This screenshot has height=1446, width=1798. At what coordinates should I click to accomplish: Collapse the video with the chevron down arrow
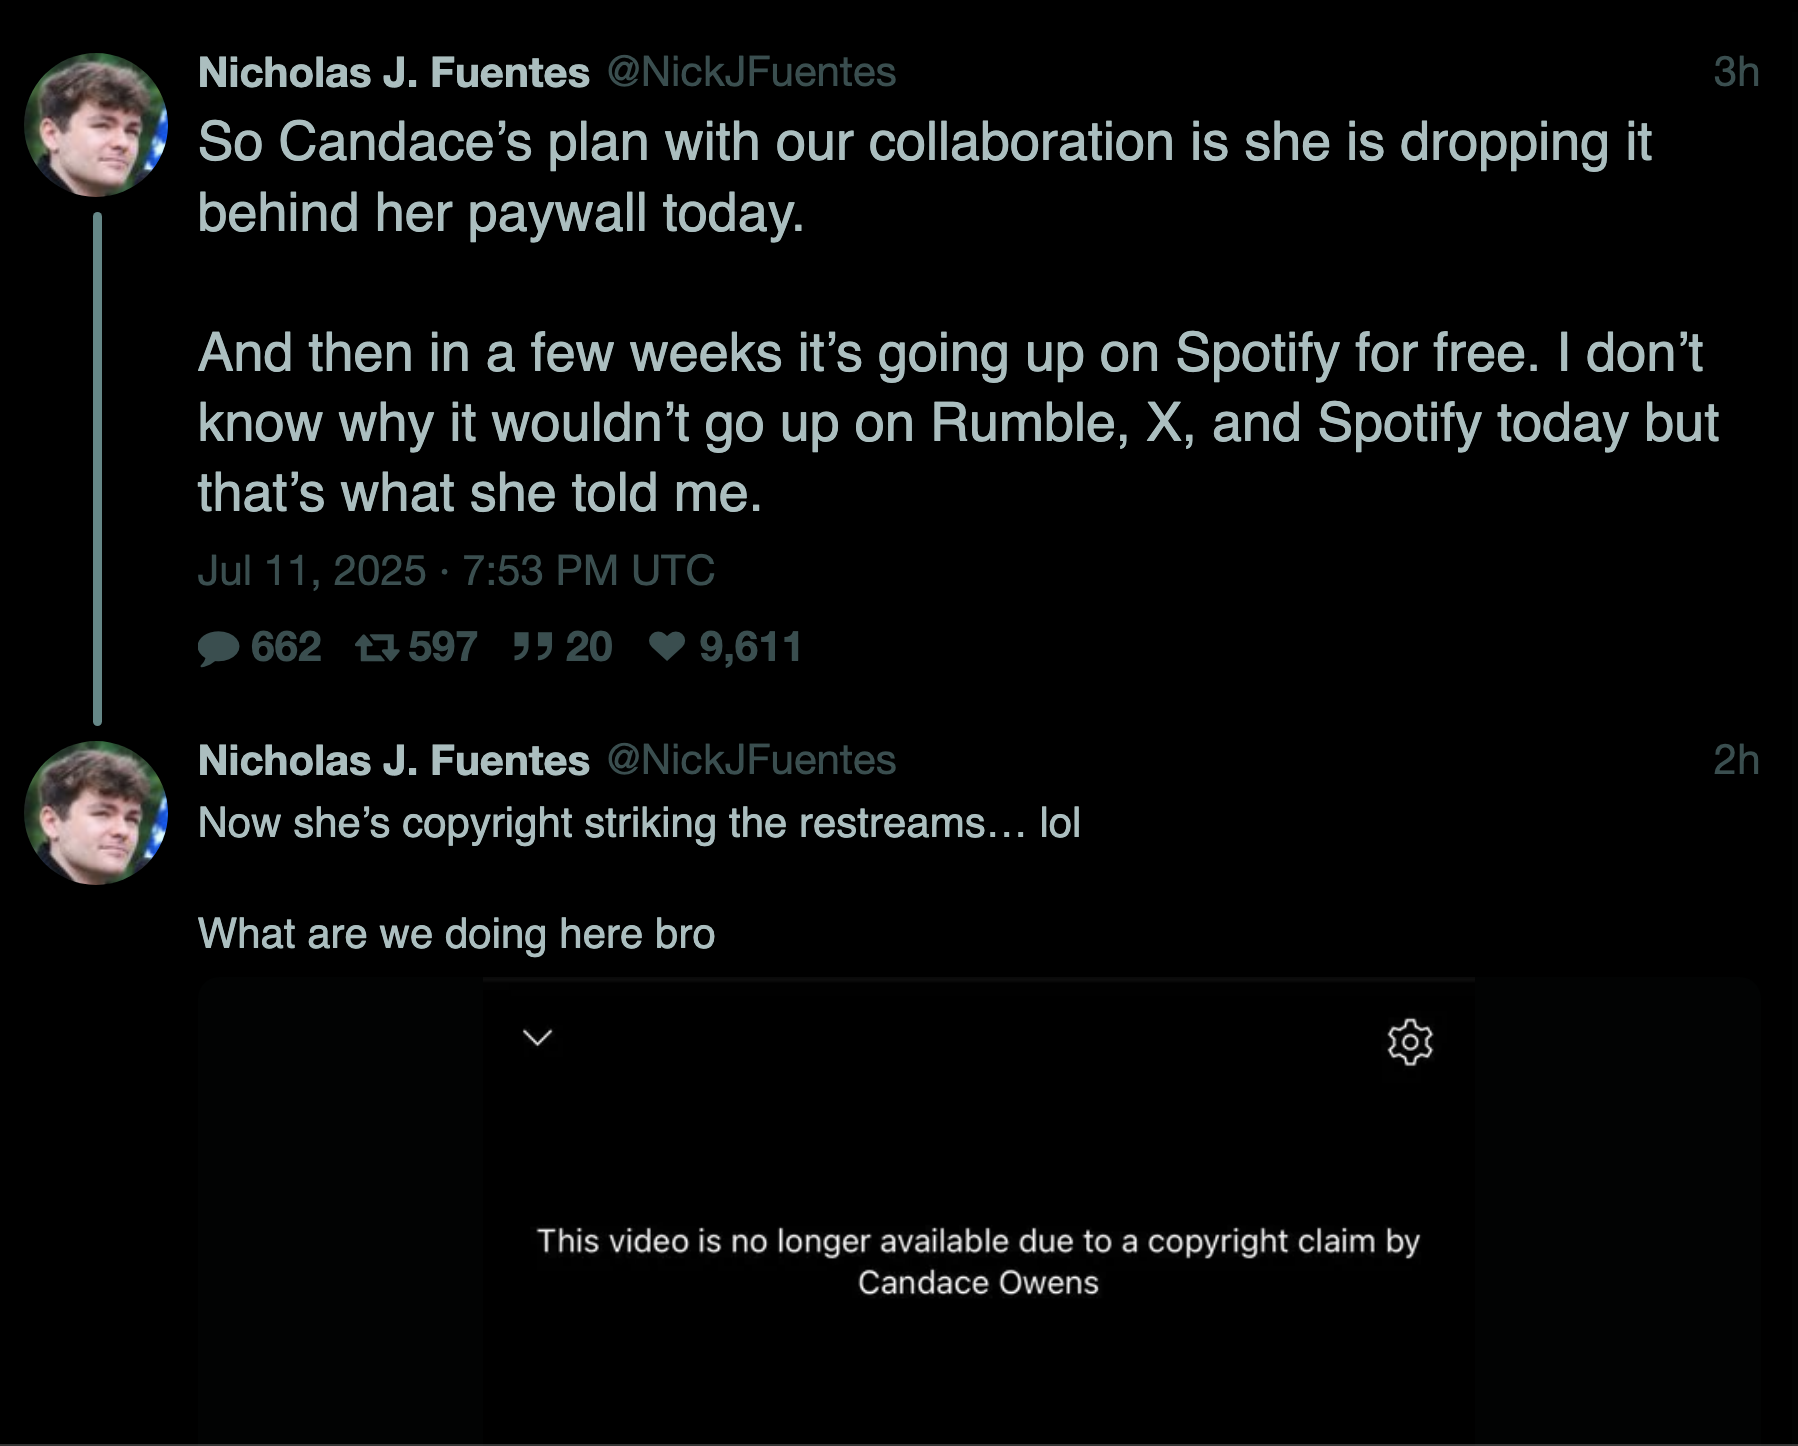tap(538, 1037)
